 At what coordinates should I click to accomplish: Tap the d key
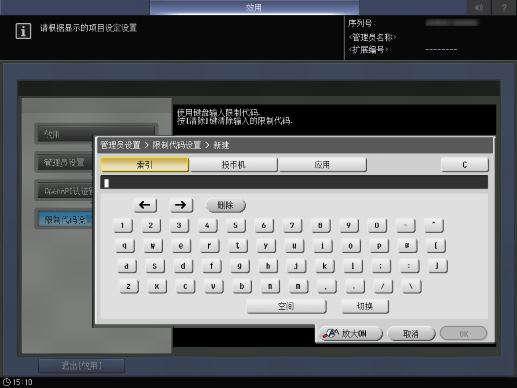pos(183,266)
